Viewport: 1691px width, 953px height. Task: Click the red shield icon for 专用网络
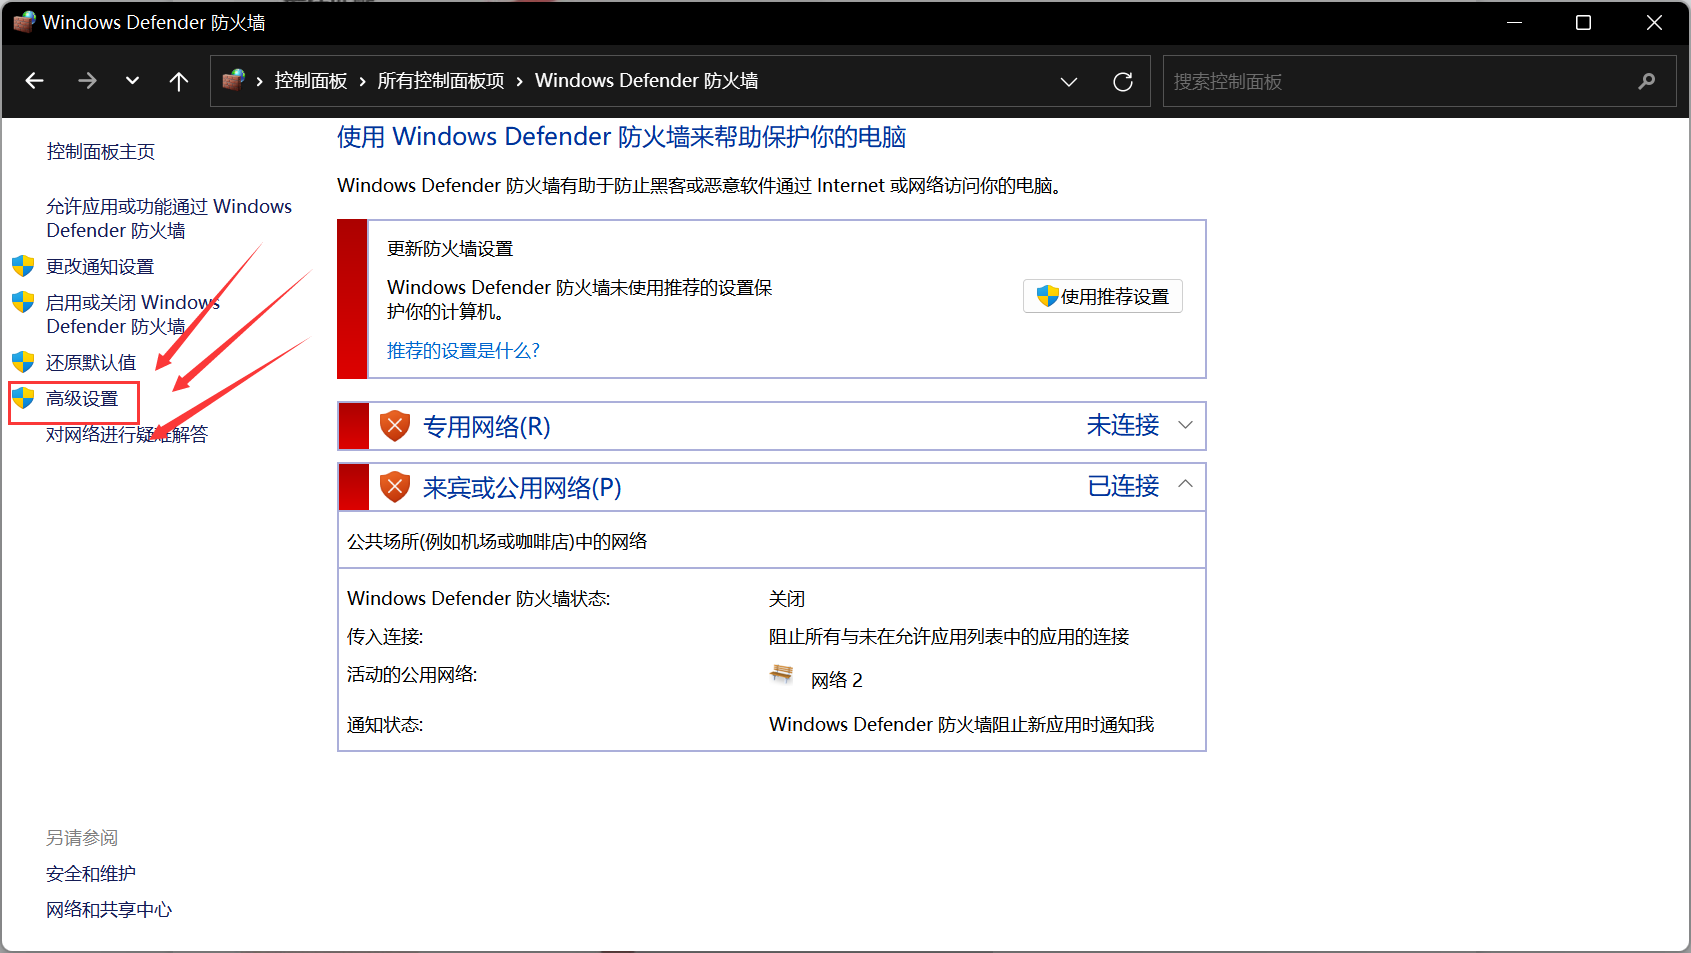pos(395,427)
